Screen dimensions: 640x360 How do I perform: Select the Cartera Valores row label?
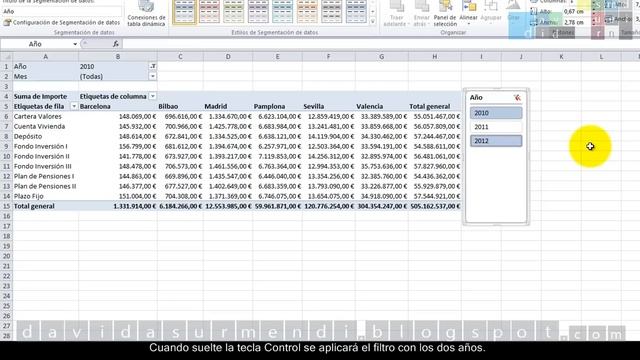[38, 116]
